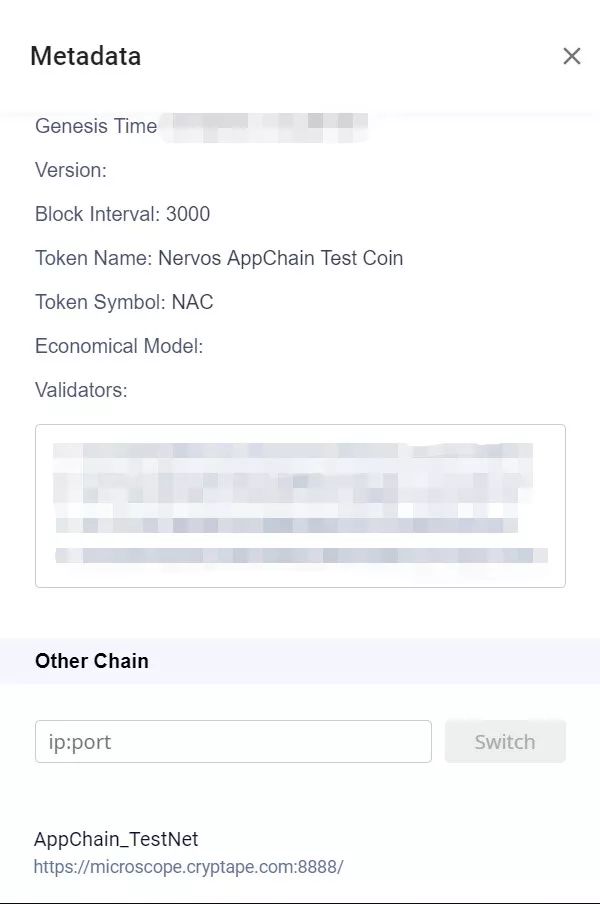Screen dimensions: 600x904
Task: Click the Genesis Time label
Action: [95, 126]
